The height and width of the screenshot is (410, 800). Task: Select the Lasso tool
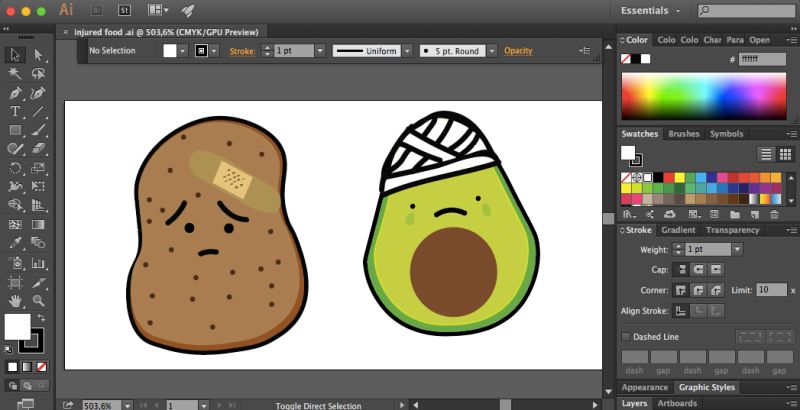38,74
